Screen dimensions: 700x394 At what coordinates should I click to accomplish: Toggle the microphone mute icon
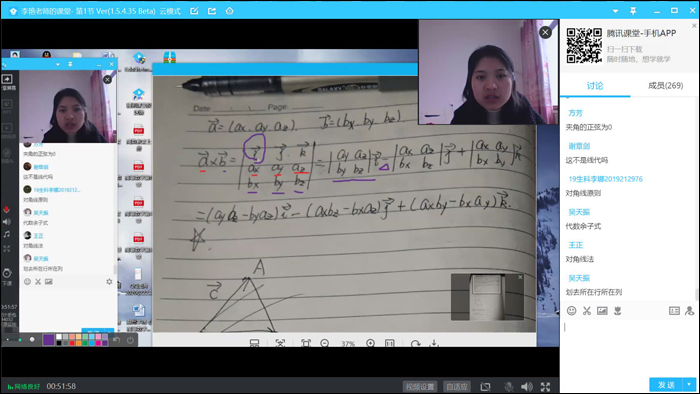[508, 387]
